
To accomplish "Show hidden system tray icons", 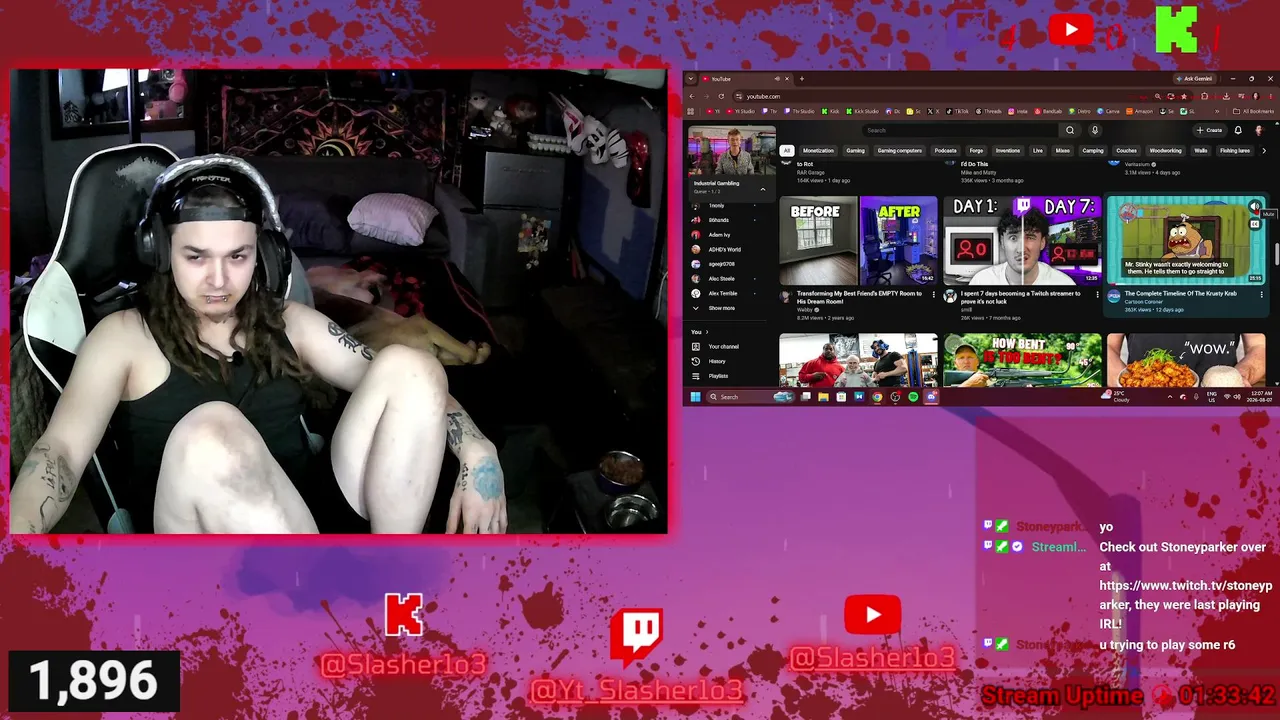I will pos(1170,397).
